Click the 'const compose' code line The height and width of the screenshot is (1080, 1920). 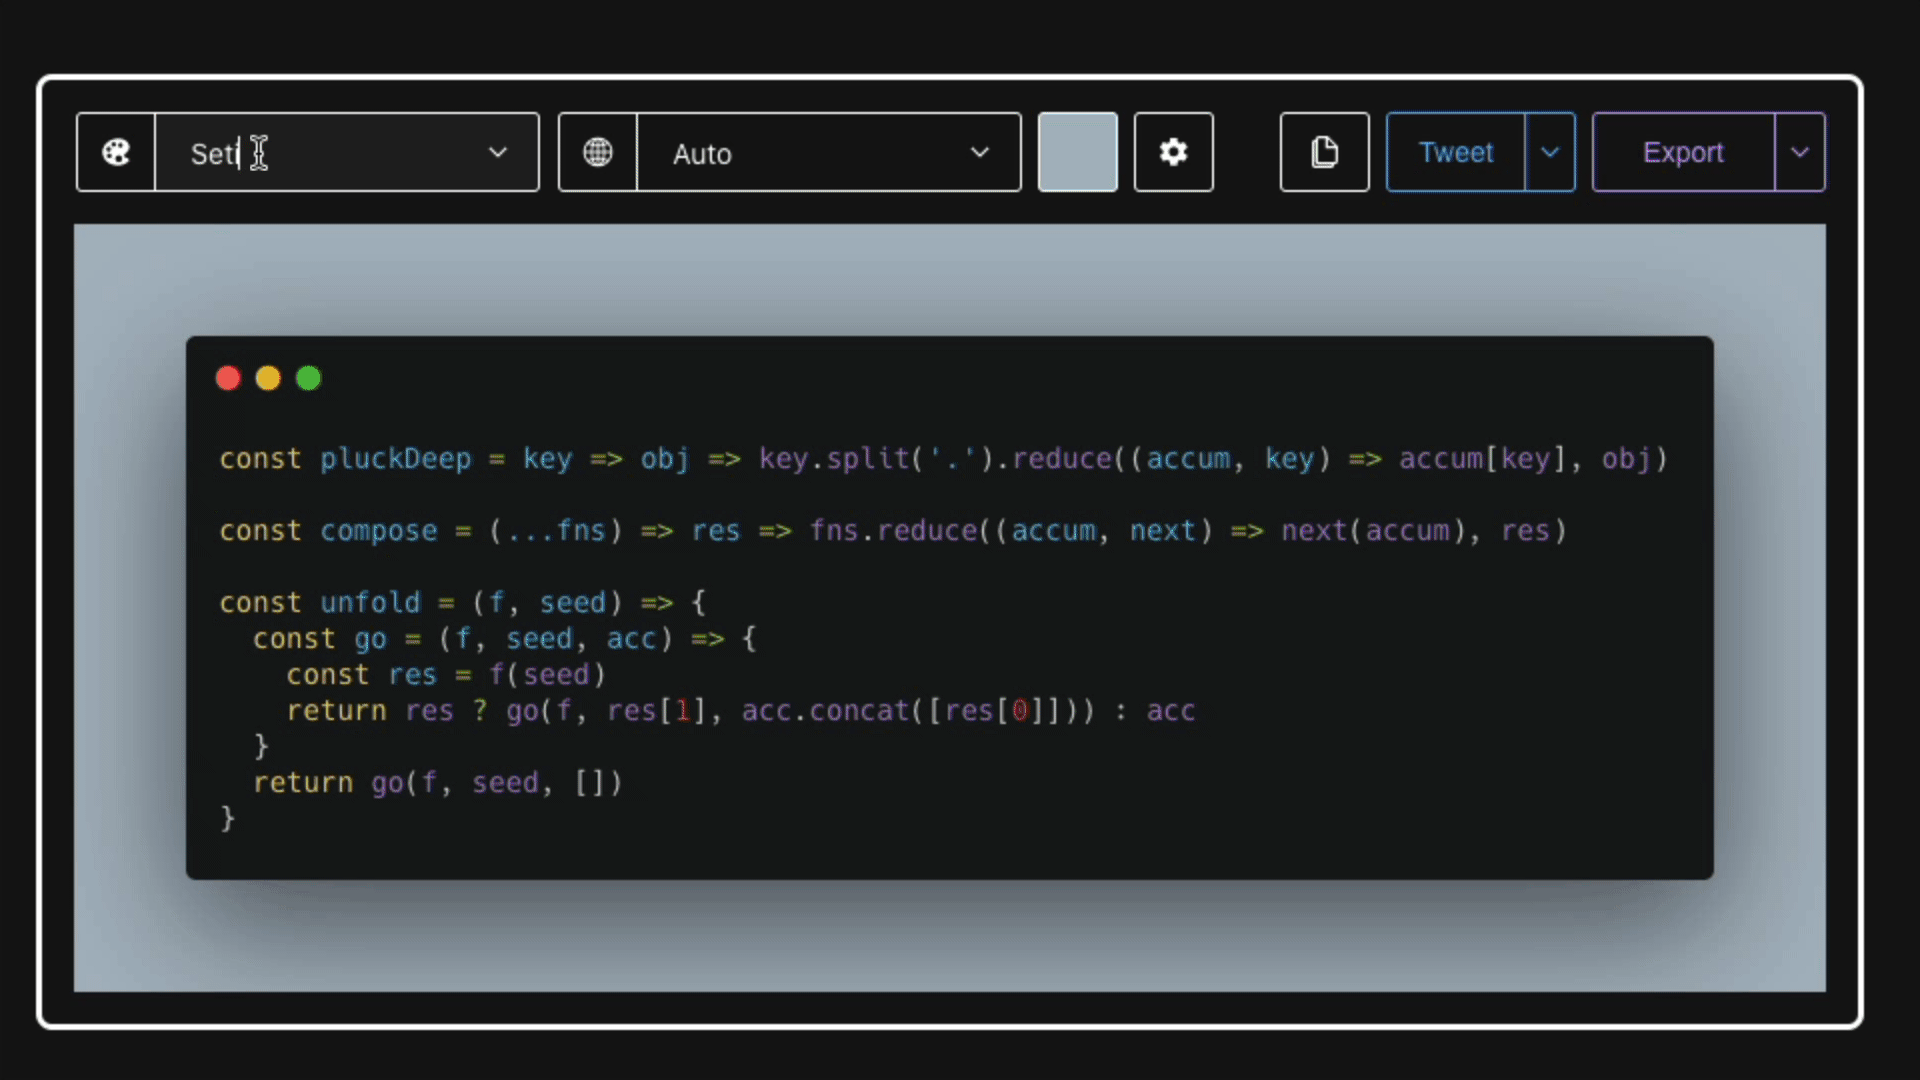coord(892,531)
